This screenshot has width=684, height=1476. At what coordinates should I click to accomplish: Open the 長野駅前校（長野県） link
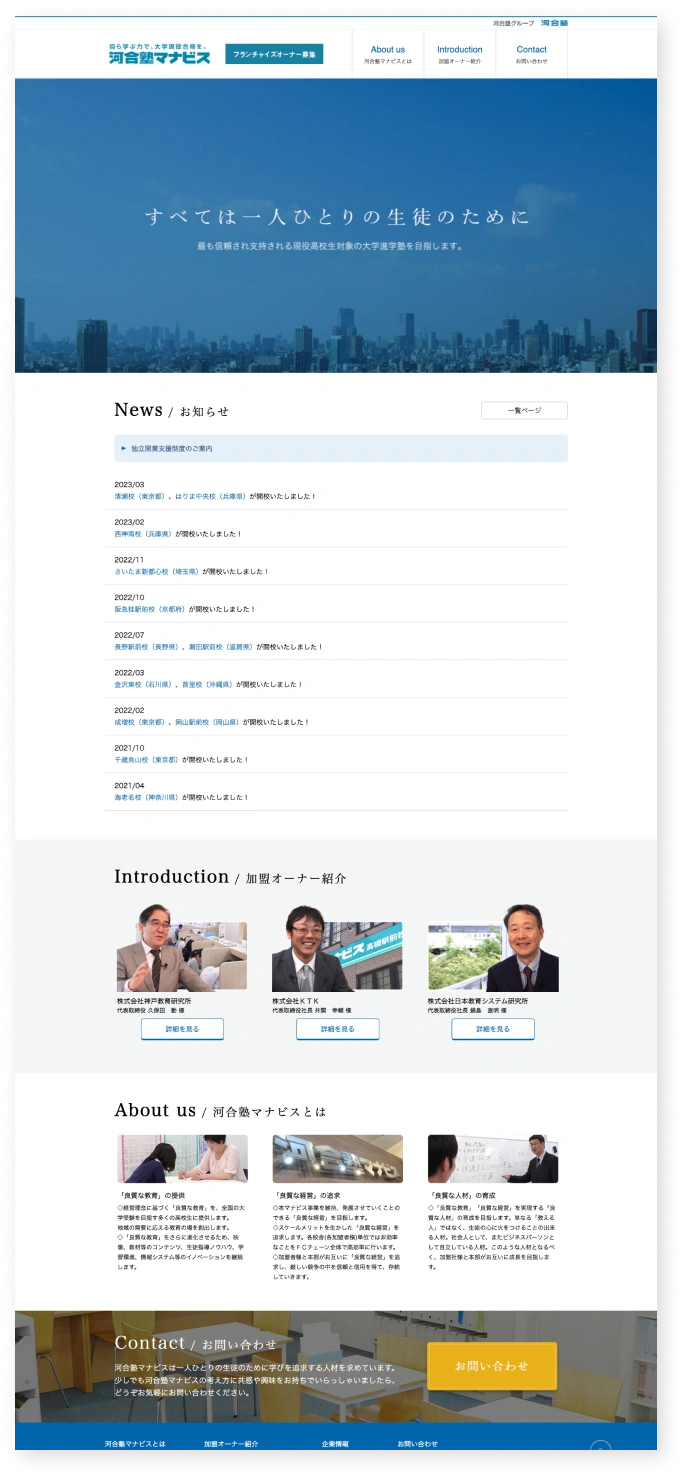[147, 647]
